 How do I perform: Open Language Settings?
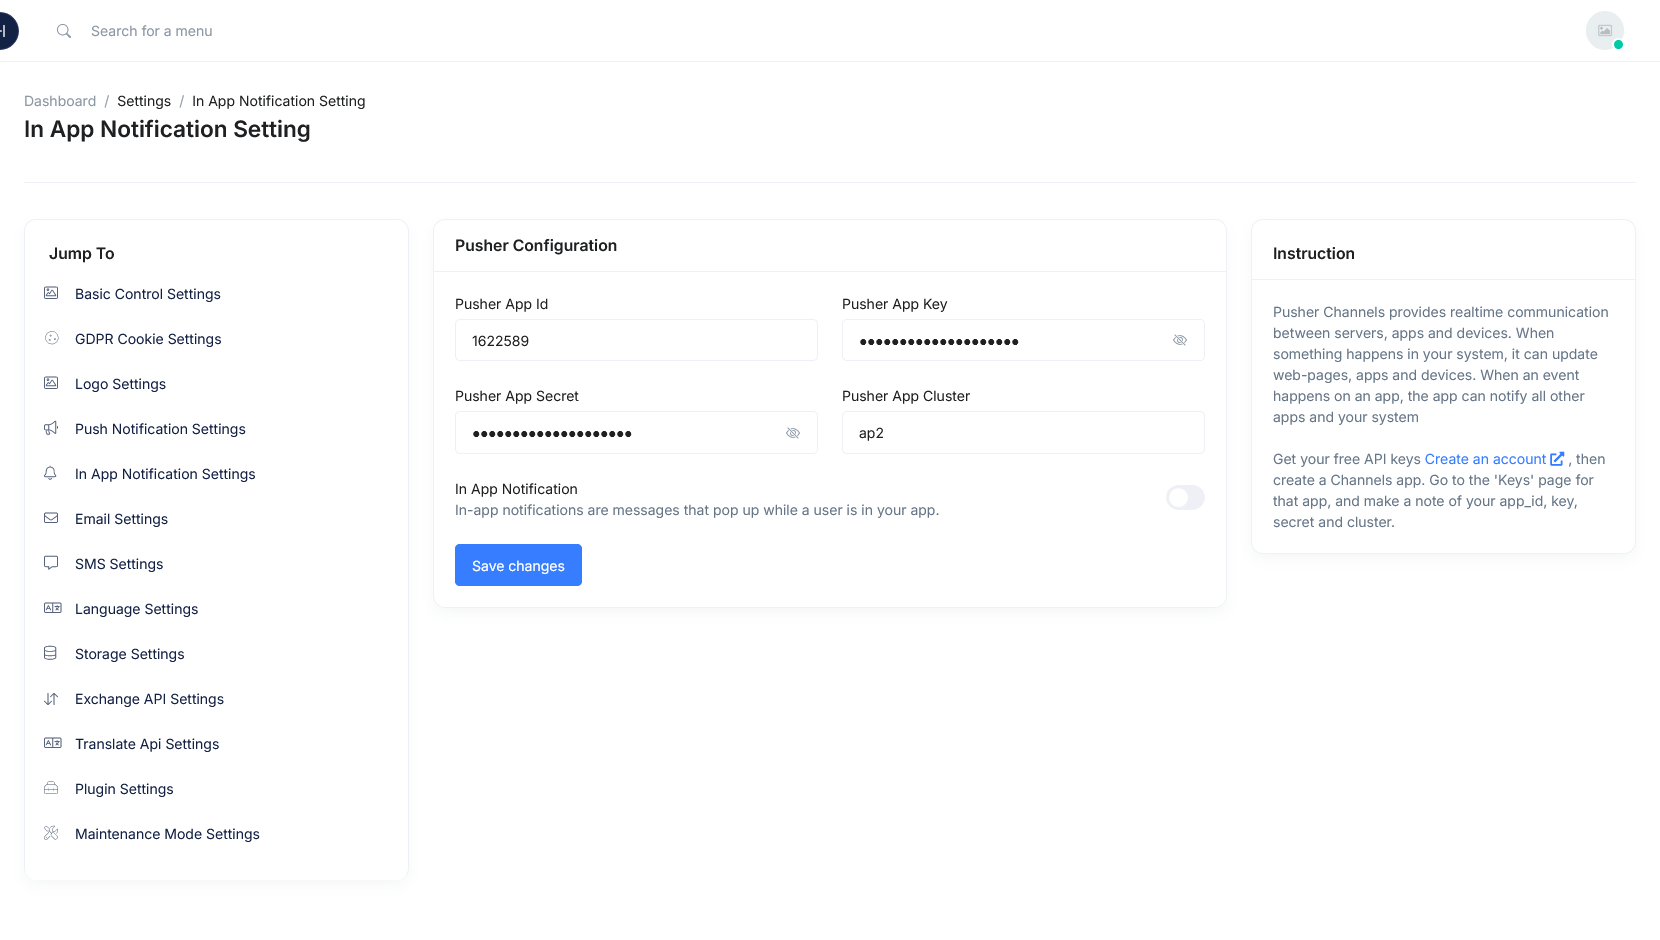(136, 609)
